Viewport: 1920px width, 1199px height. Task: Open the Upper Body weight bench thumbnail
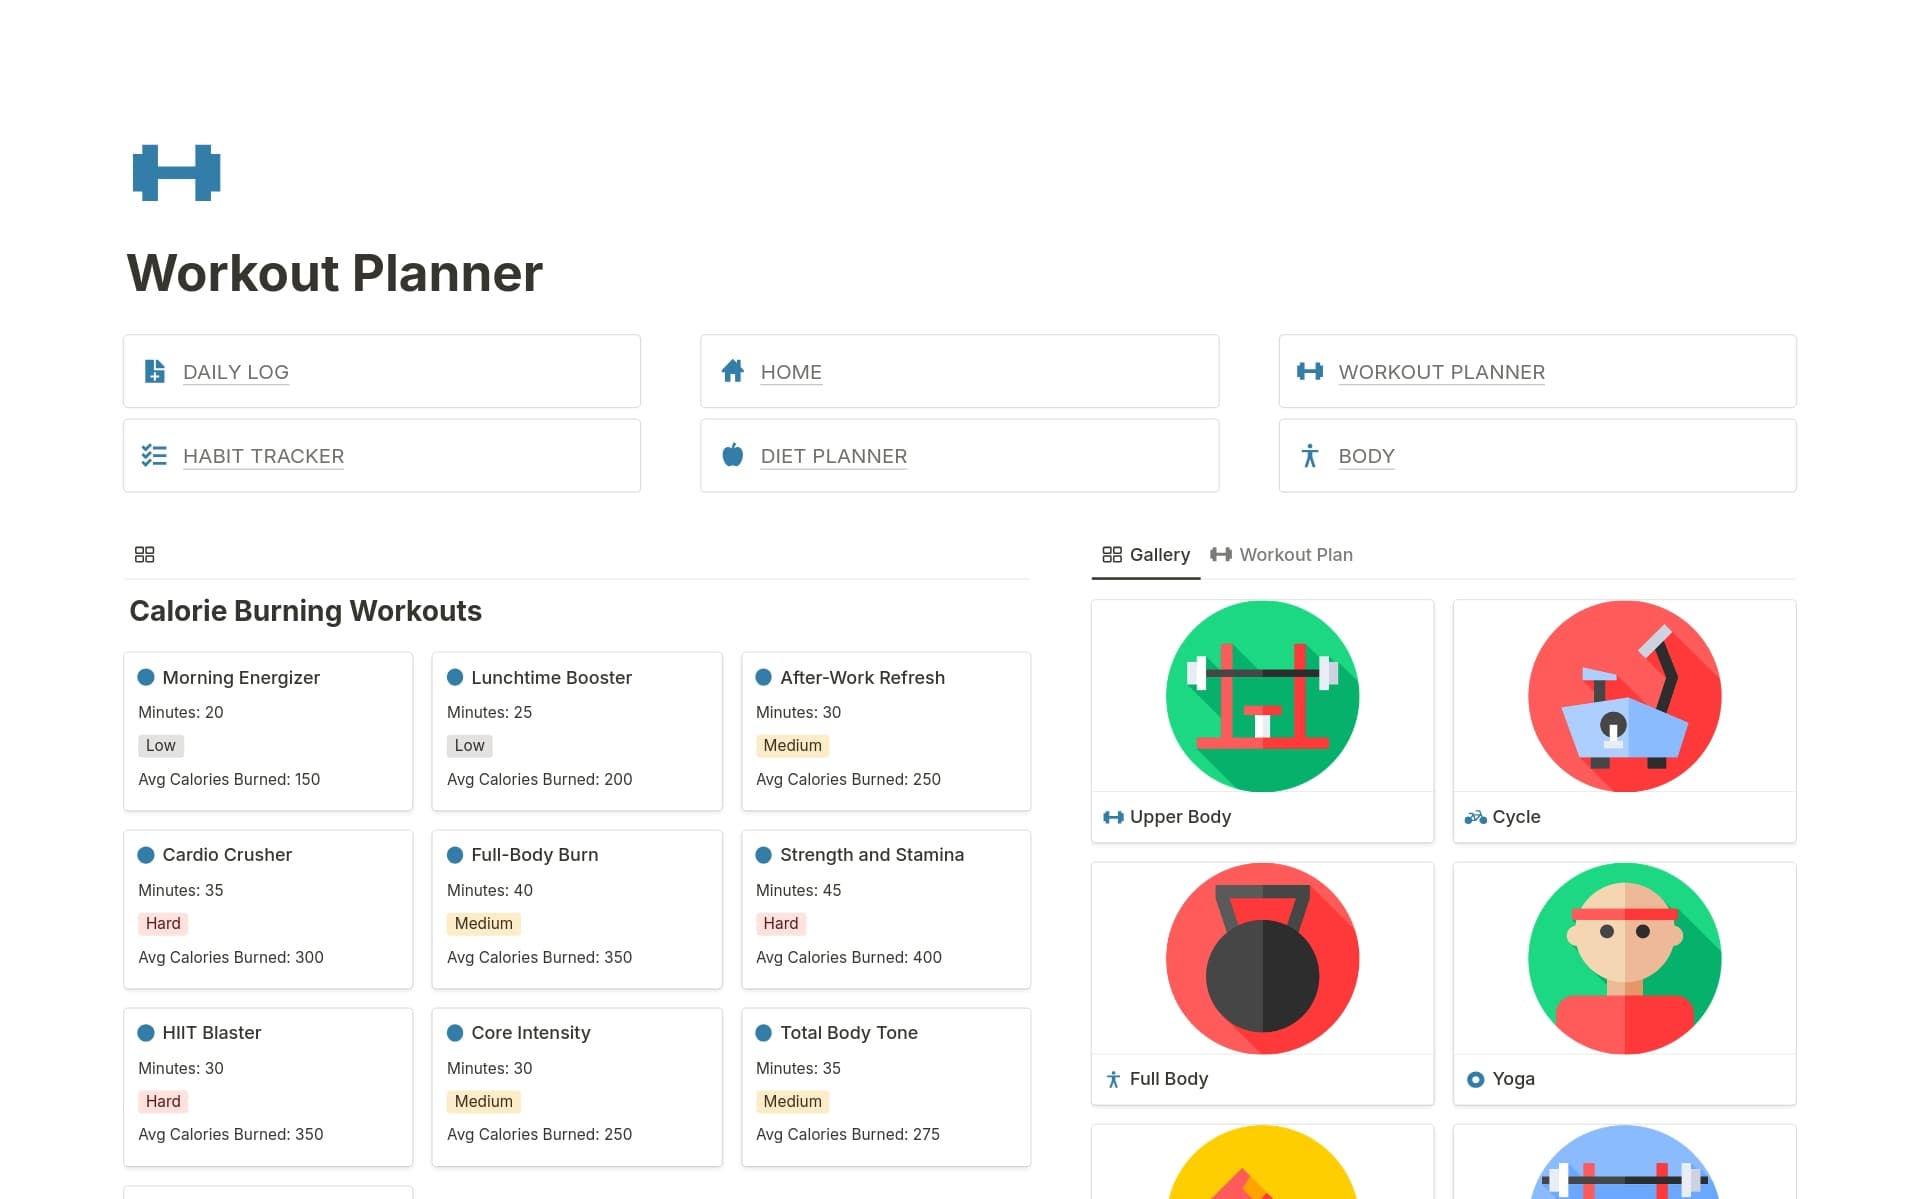coord(1262,696)
